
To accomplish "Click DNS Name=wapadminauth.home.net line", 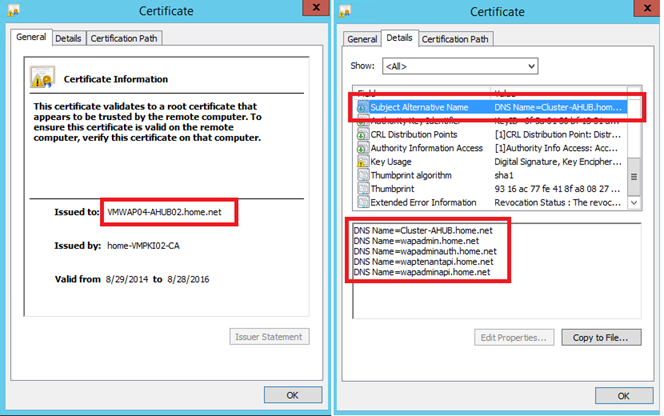I will [x=425, y=251].
